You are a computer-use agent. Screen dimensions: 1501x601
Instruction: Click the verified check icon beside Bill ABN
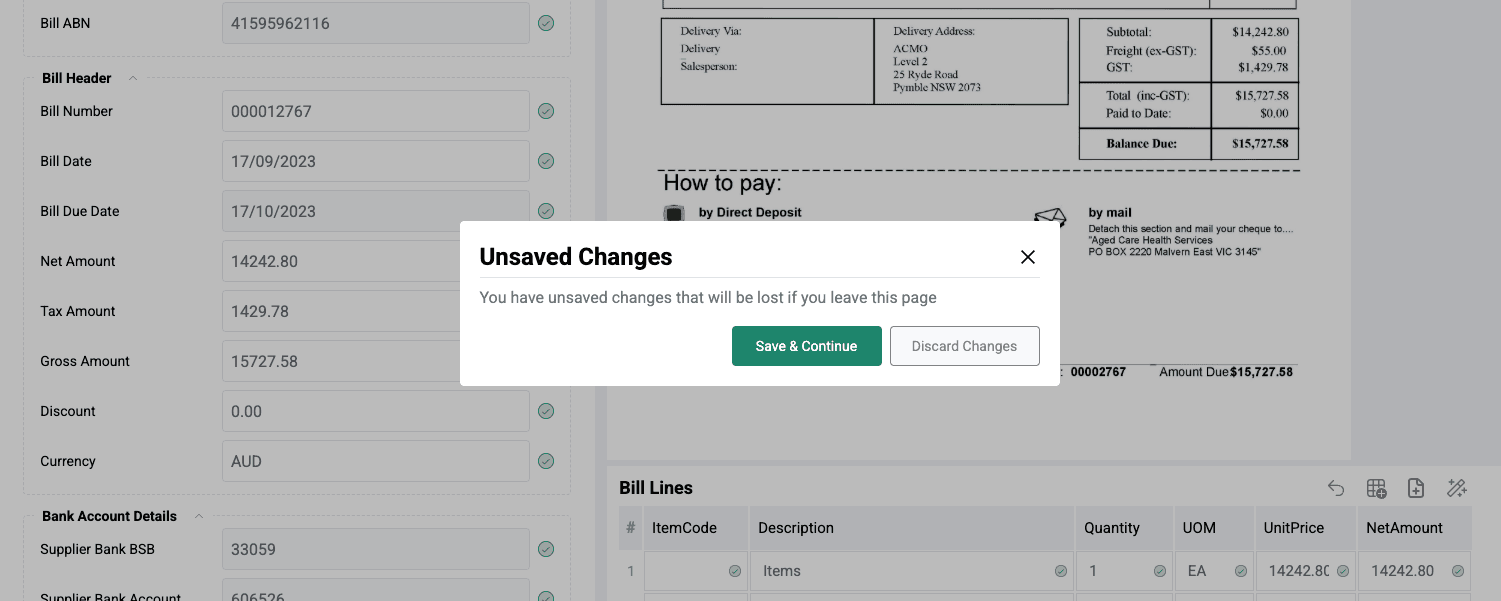(546, 23)
